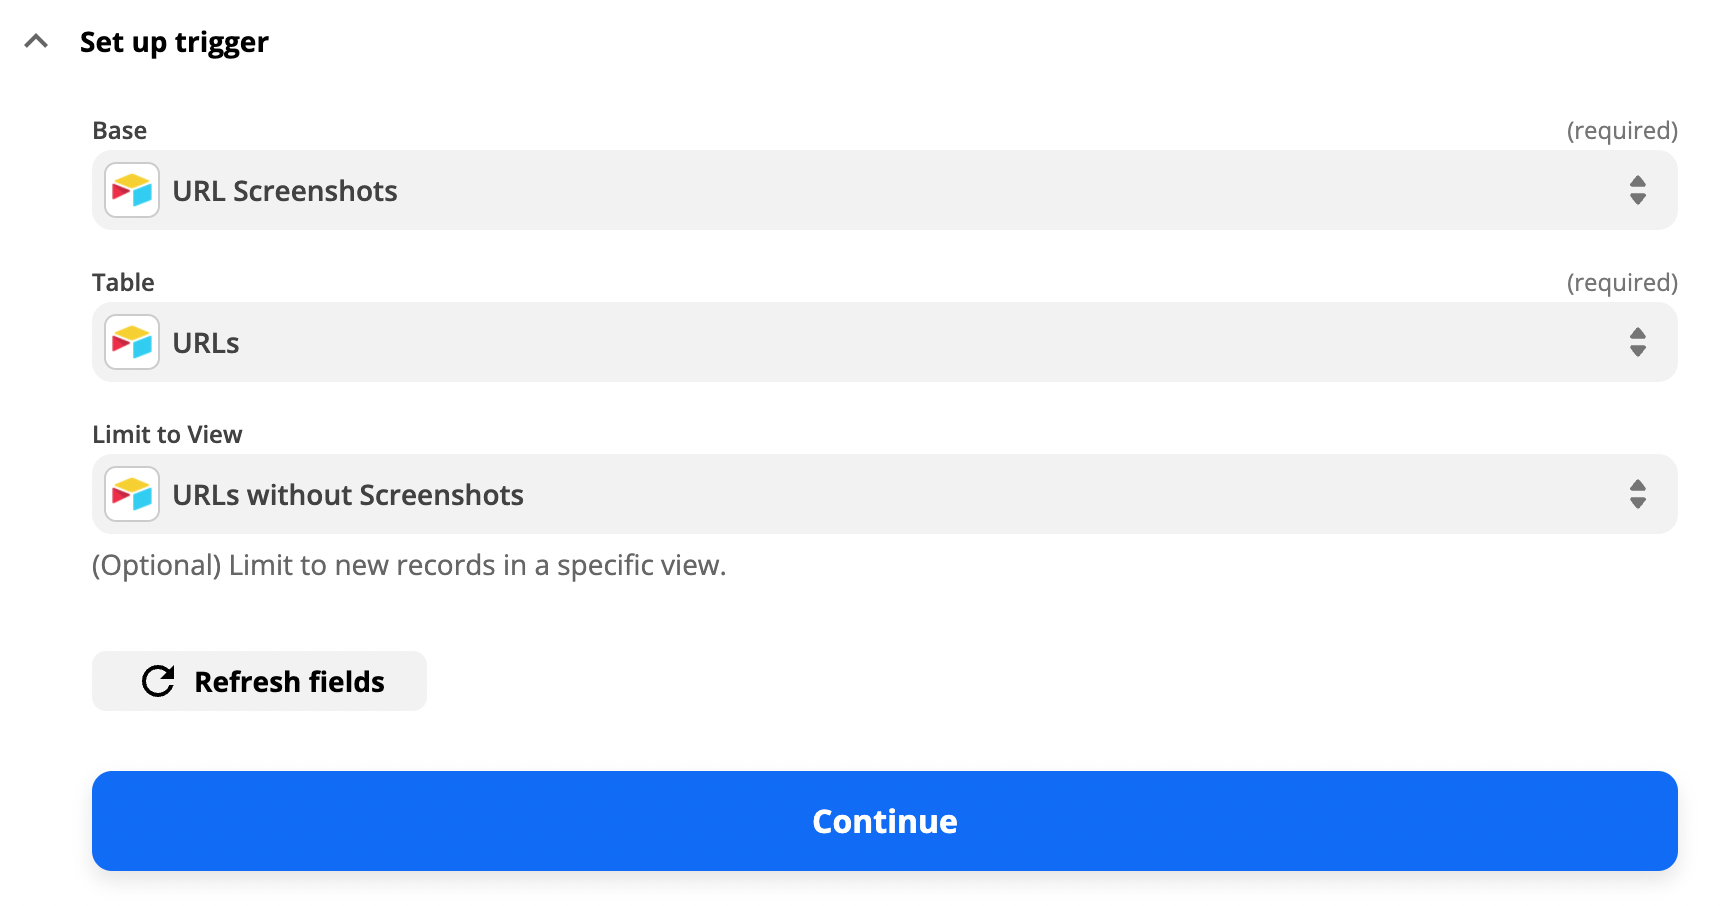Click the optional helper text under Limit to View
Image resolution: width=1726 pixels, height=906 pixels.
pyautogui.click(x=410, y=564)
